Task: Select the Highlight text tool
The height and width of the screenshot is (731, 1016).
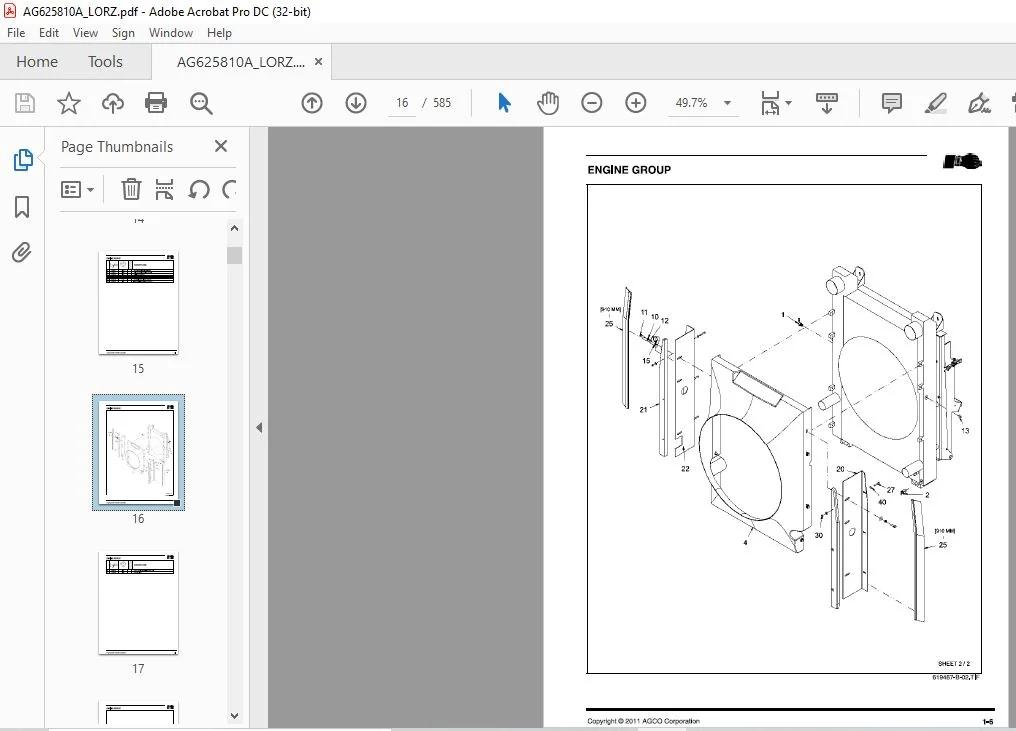Action: tap(936, 103)
